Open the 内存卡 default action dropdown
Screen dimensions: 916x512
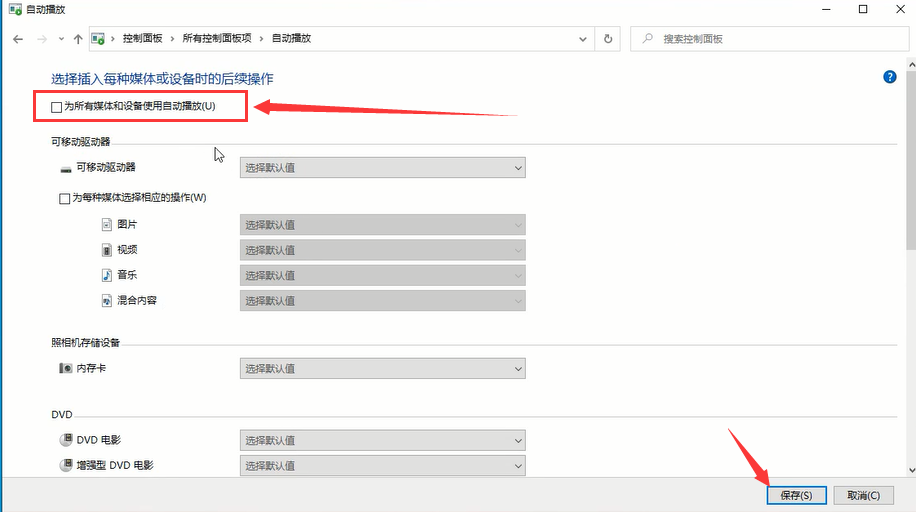tap(382, 369)
